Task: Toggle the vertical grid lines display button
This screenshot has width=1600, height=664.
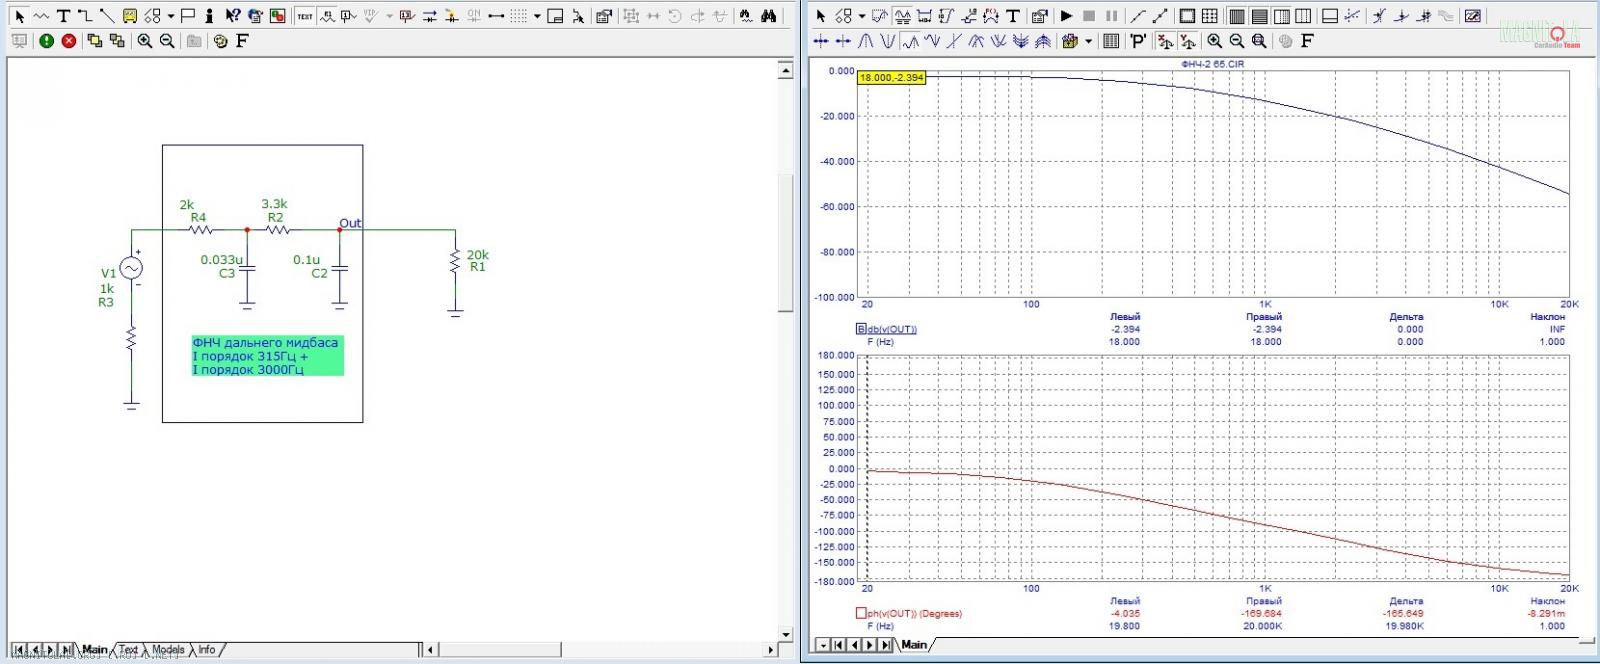Action: pos(1237,16)
